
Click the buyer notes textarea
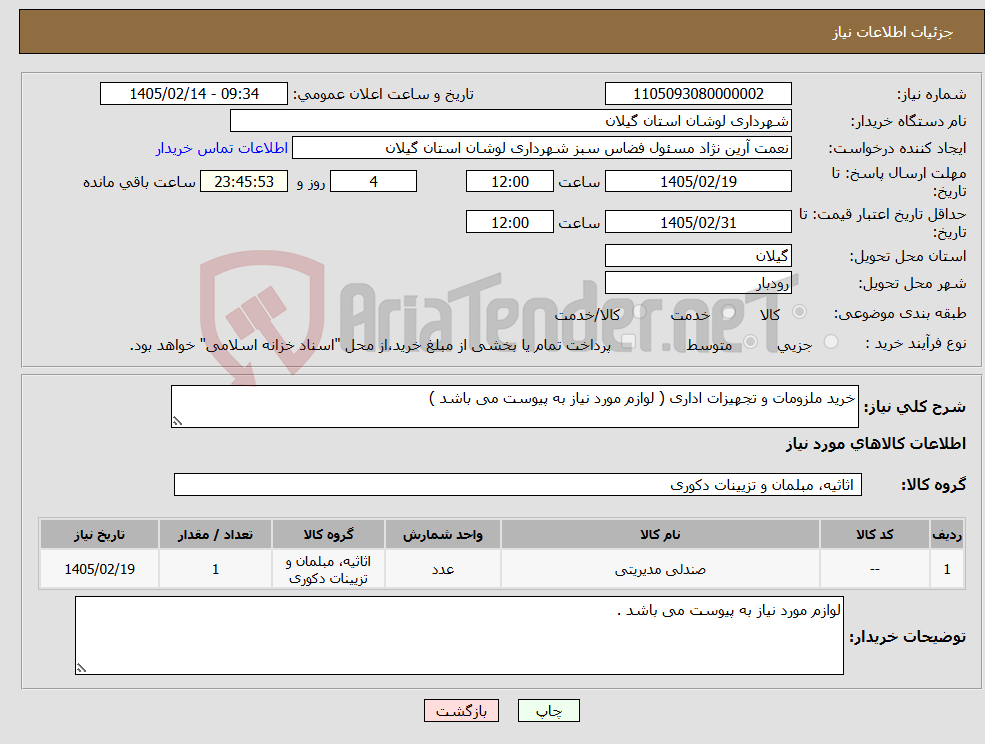pos(459,636)
